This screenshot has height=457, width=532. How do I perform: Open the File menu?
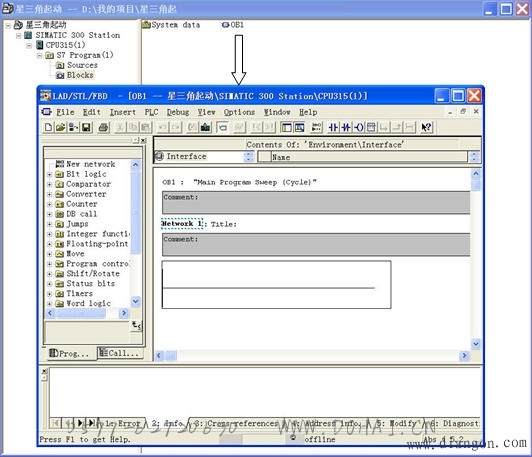[x=65, y=112]
